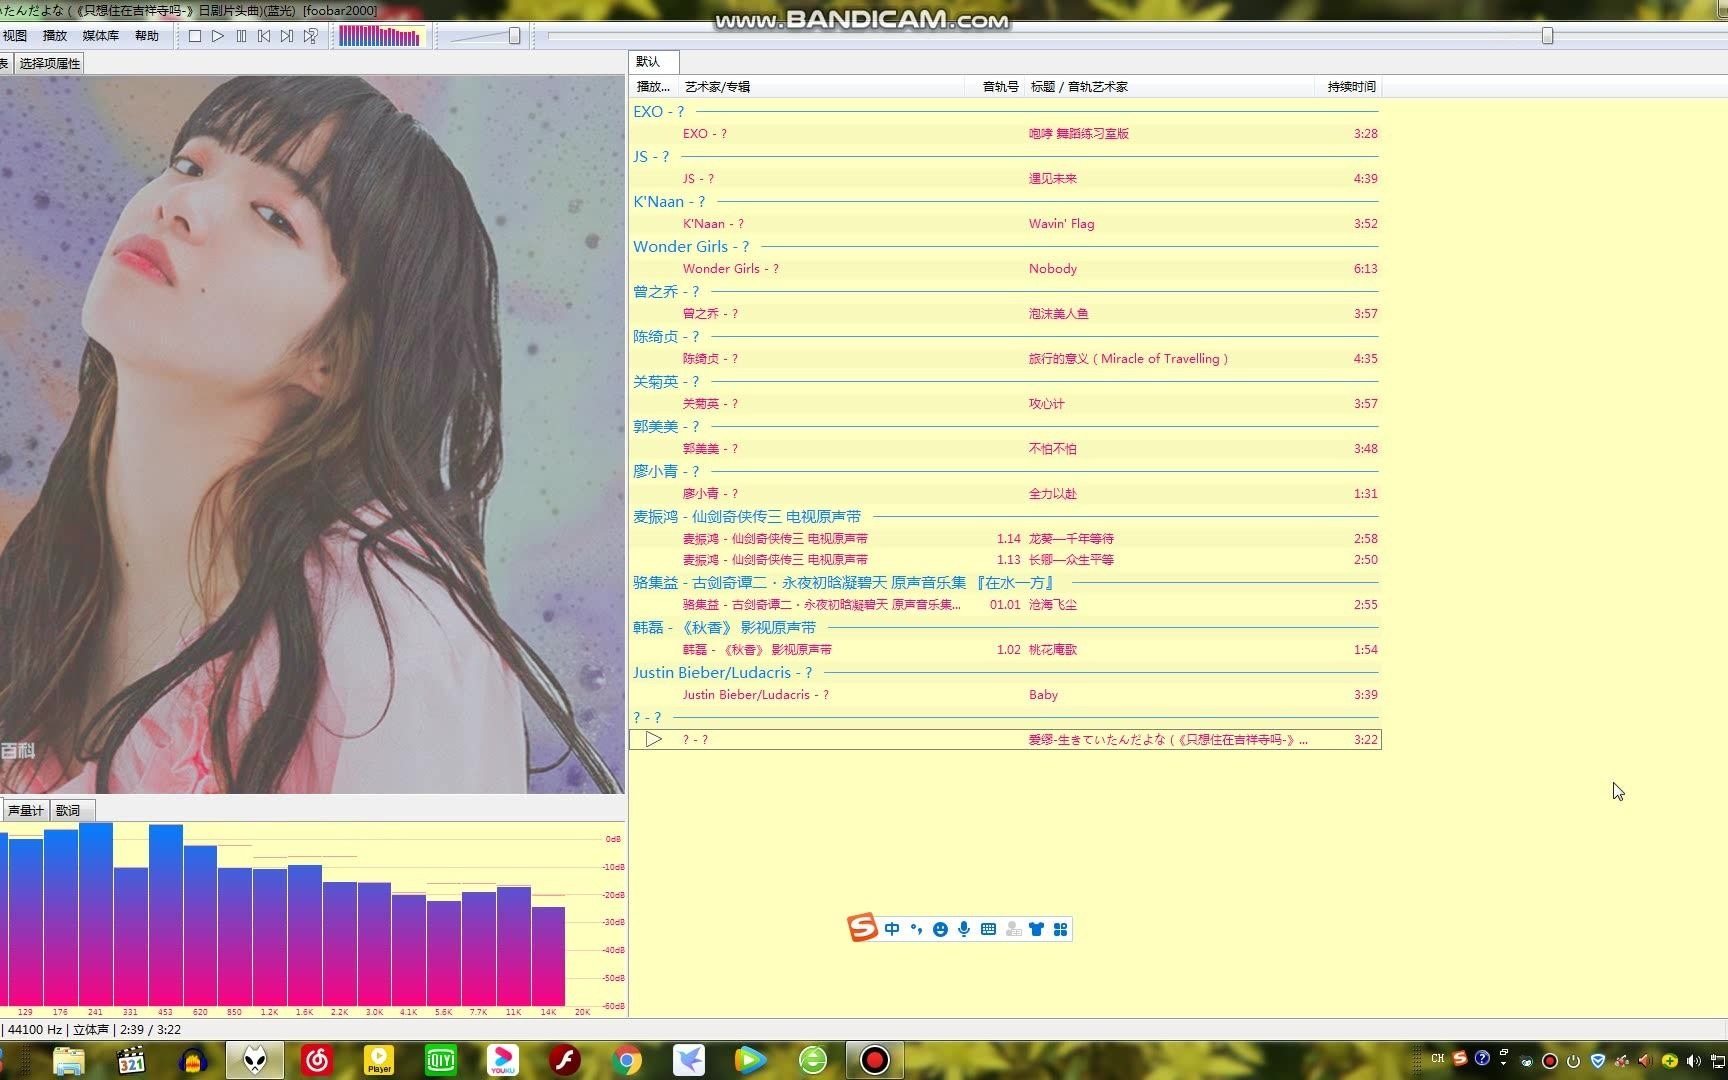Open iQIYI taskbar icon
The width and height of the screenshot is (1728, 1080).
click(441, 1060)
